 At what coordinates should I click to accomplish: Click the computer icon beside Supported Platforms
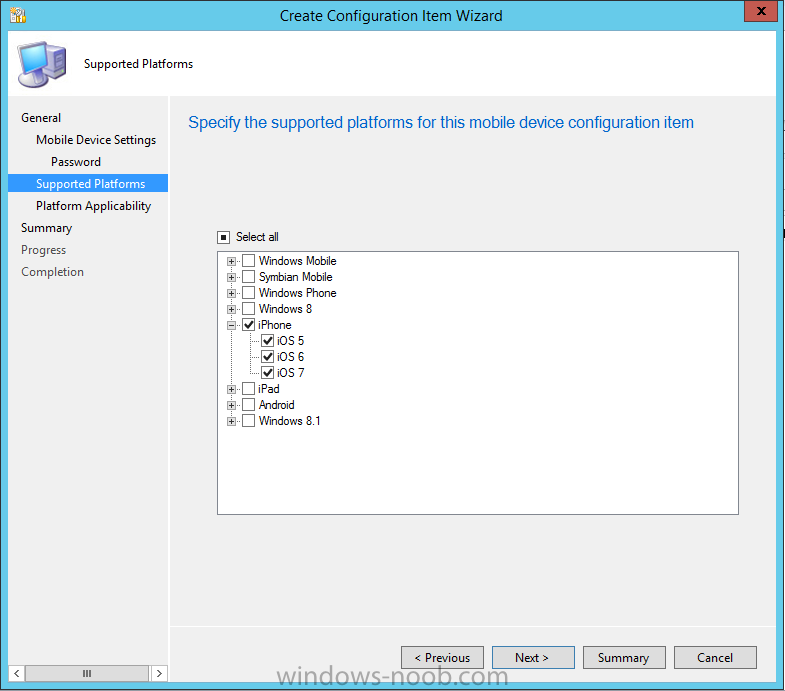[x=42, y=64]
